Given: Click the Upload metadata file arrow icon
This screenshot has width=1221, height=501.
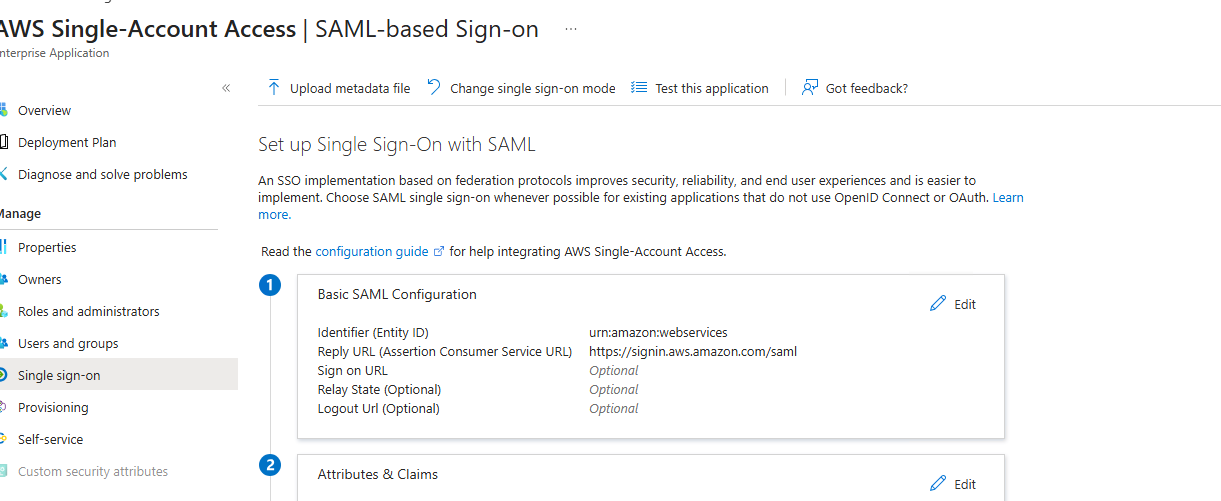Looking at the screenshot, I should pos(273,88).
